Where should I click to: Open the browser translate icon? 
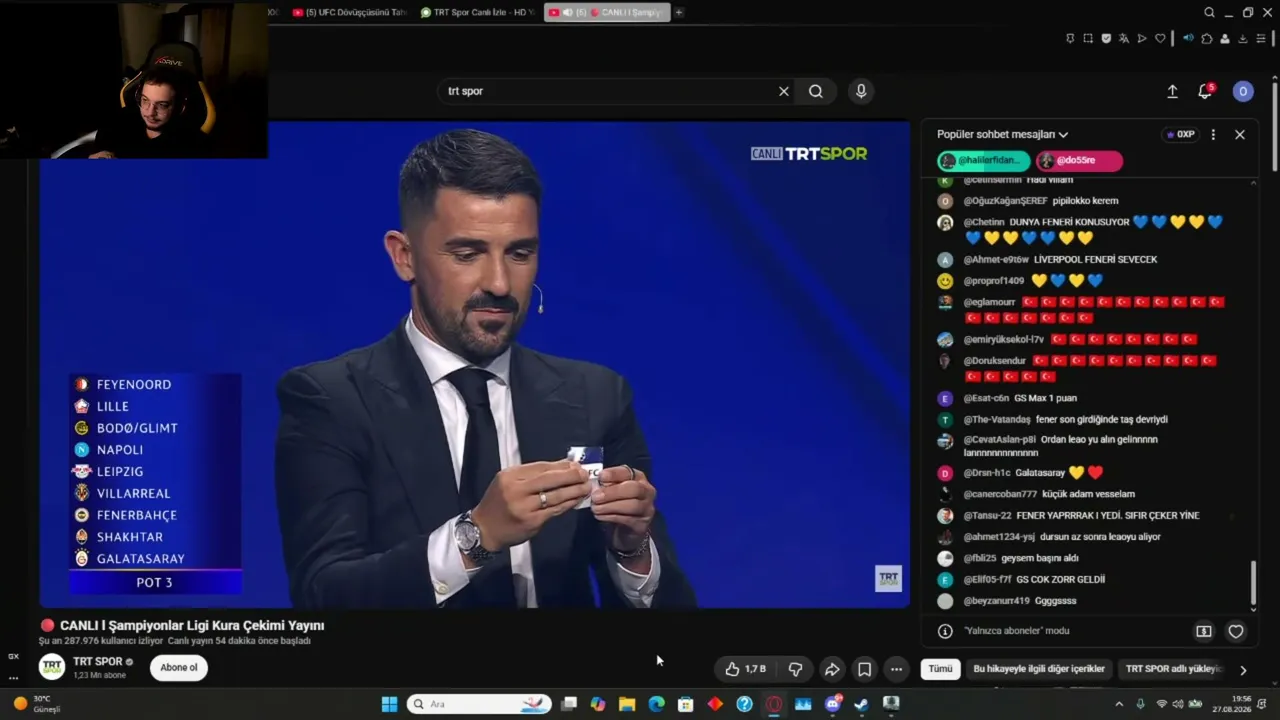coord(1124,38)
